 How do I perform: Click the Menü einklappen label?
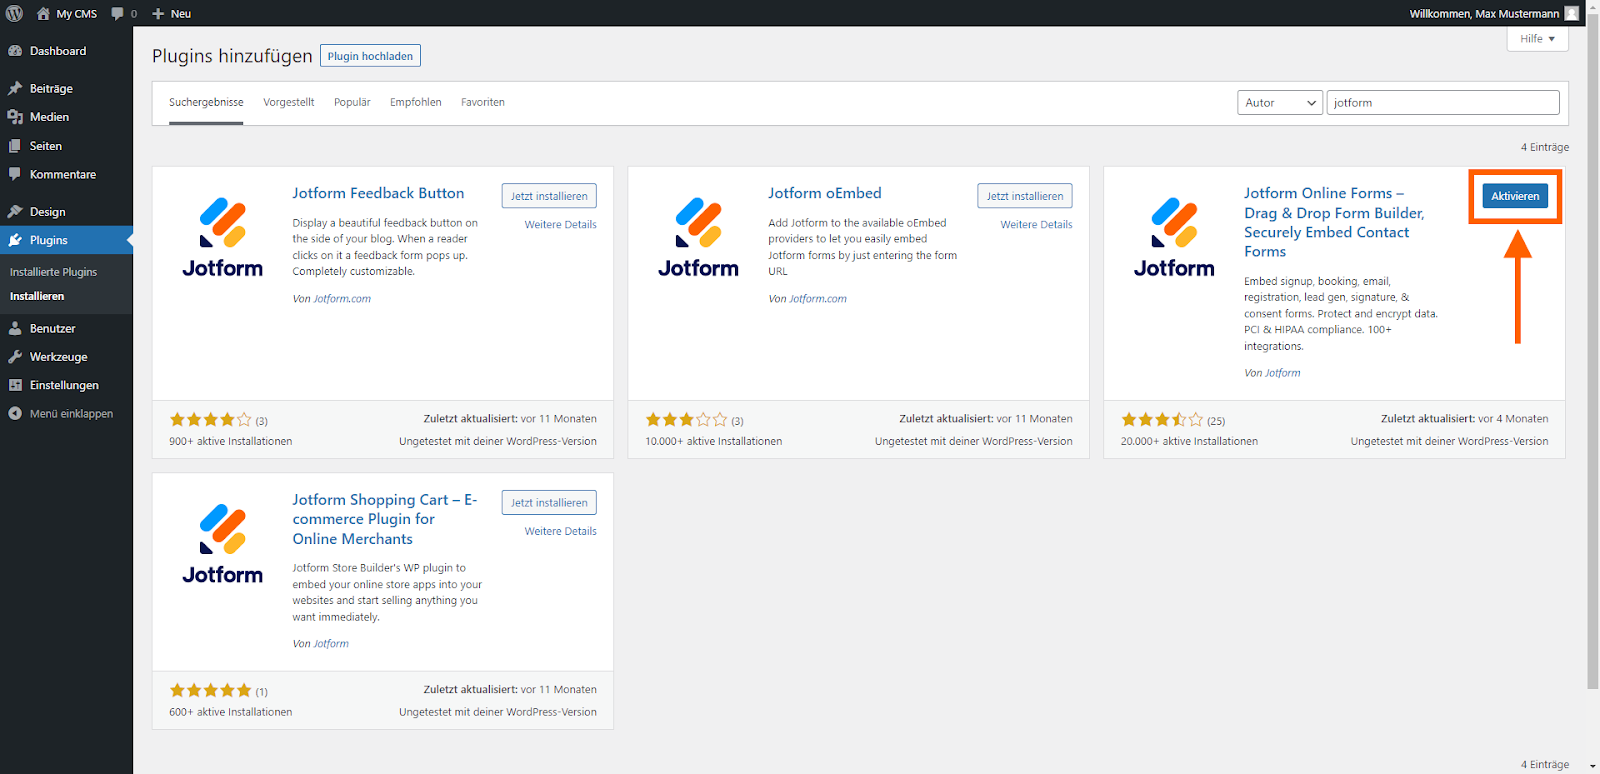[72, 414]
